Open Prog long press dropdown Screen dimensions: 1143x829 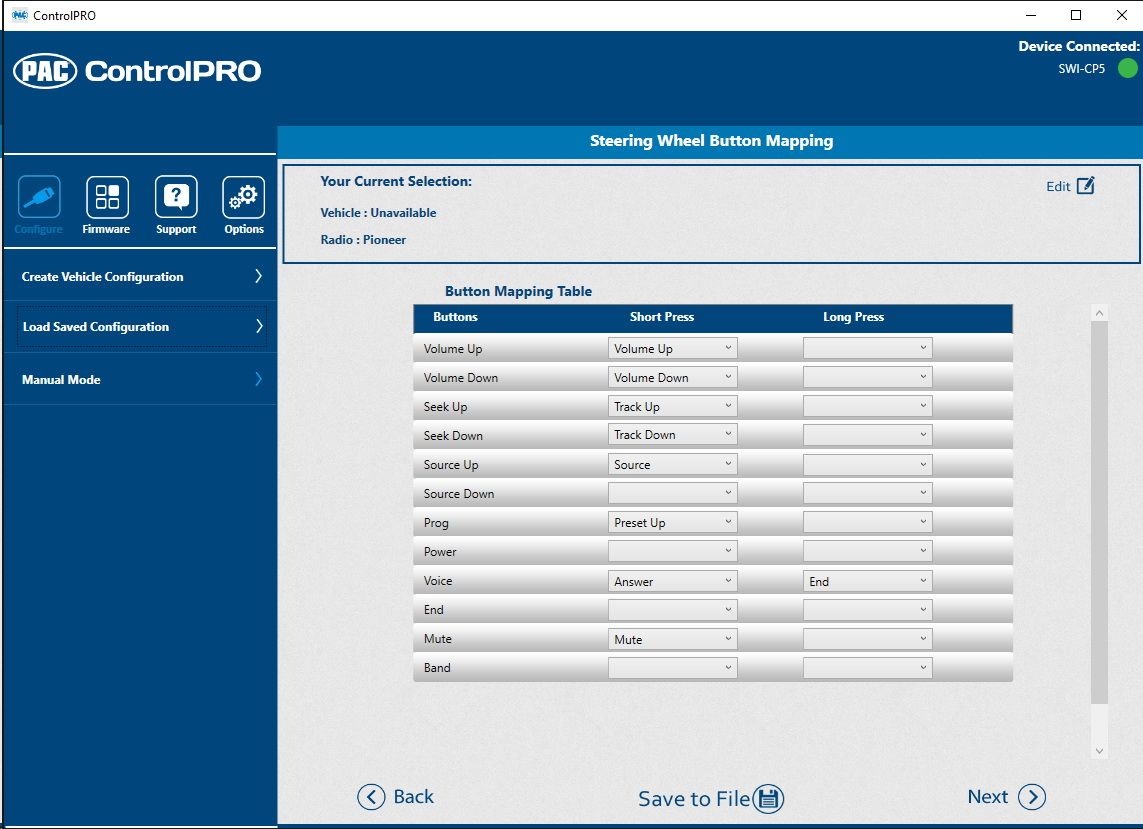(867, 522)
